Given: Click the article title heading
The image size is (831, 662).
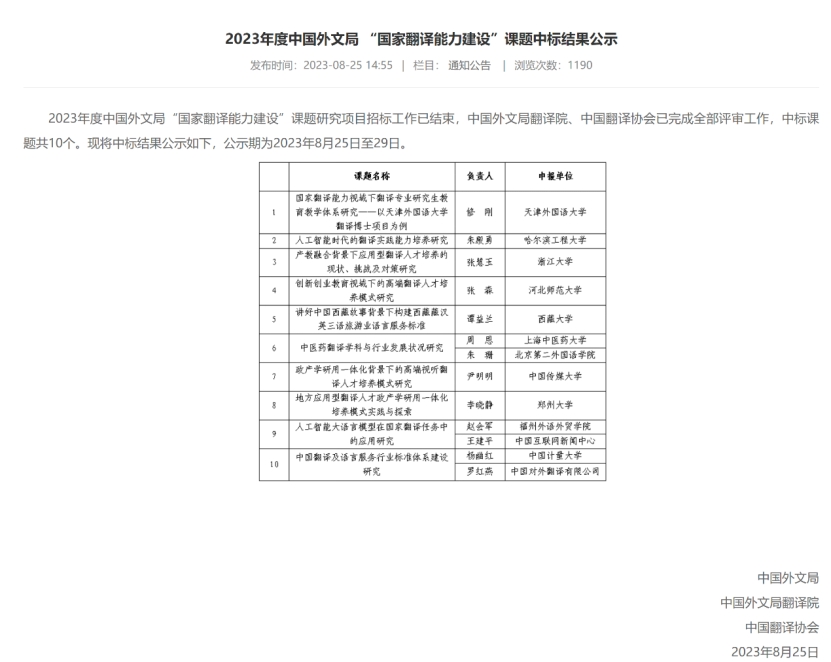Looking at the screenshot, I should click(x=415, y=40).
